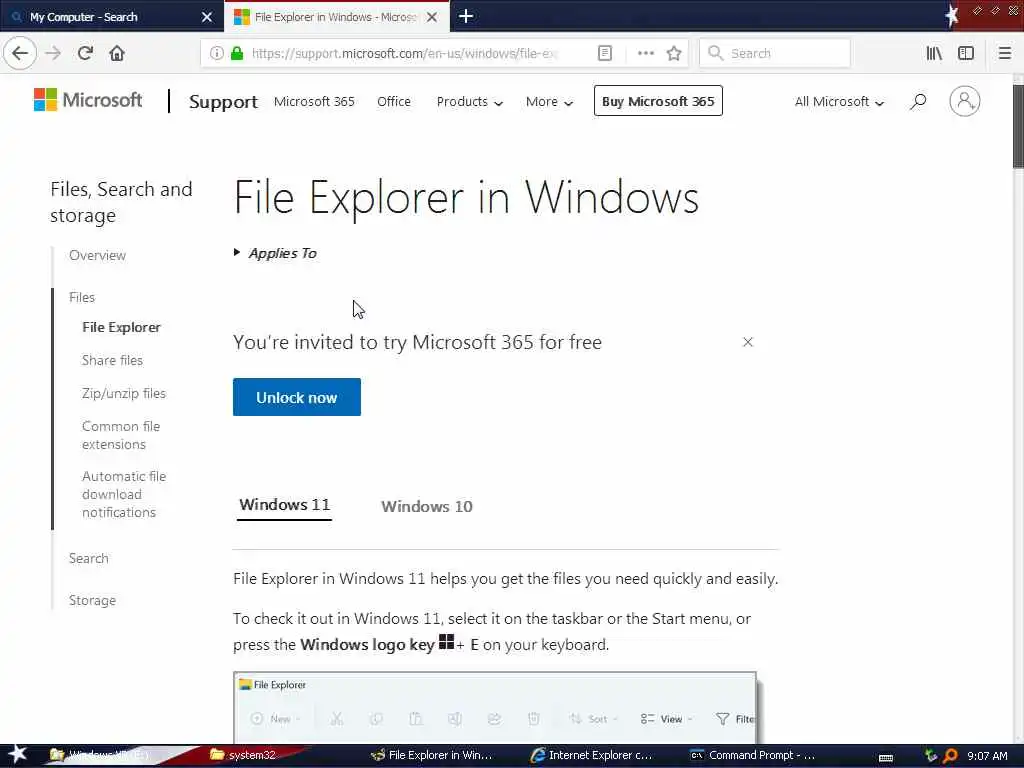Switch to the Windows 10 tab
This screenshot has height=768, width=1024.
(426, 507)
